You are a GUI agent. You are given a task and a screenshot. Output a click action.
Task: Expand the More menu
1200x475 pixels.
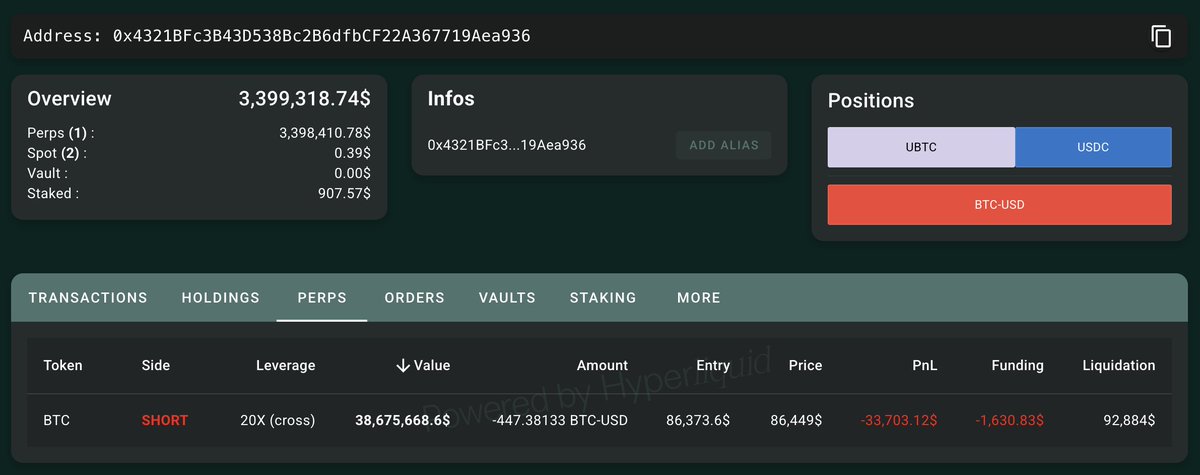tap(698, 298)
